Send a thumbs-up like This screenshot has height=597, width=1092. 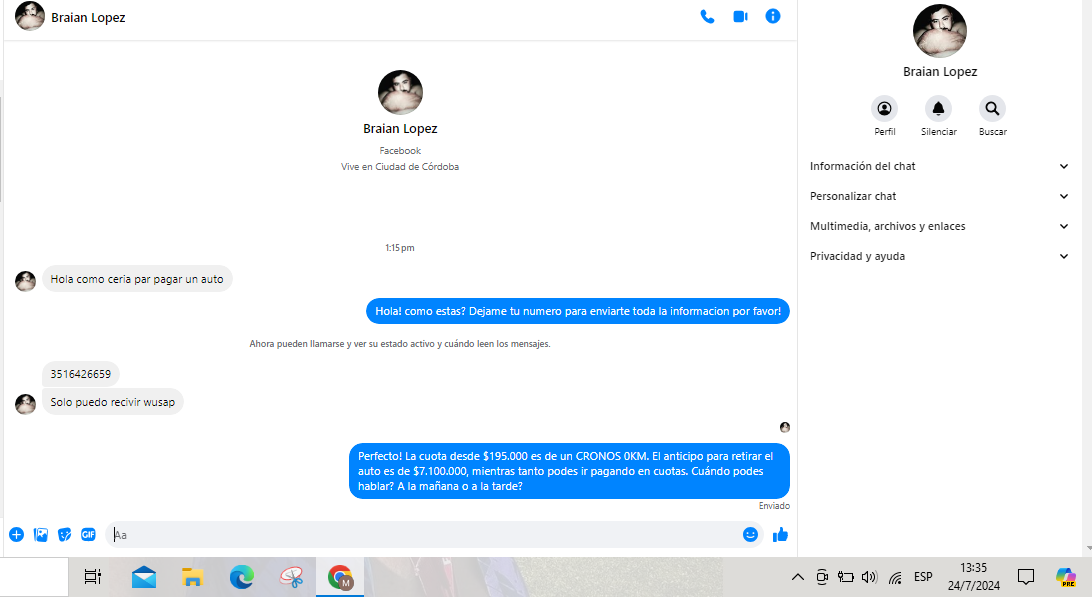pos(780,535)
